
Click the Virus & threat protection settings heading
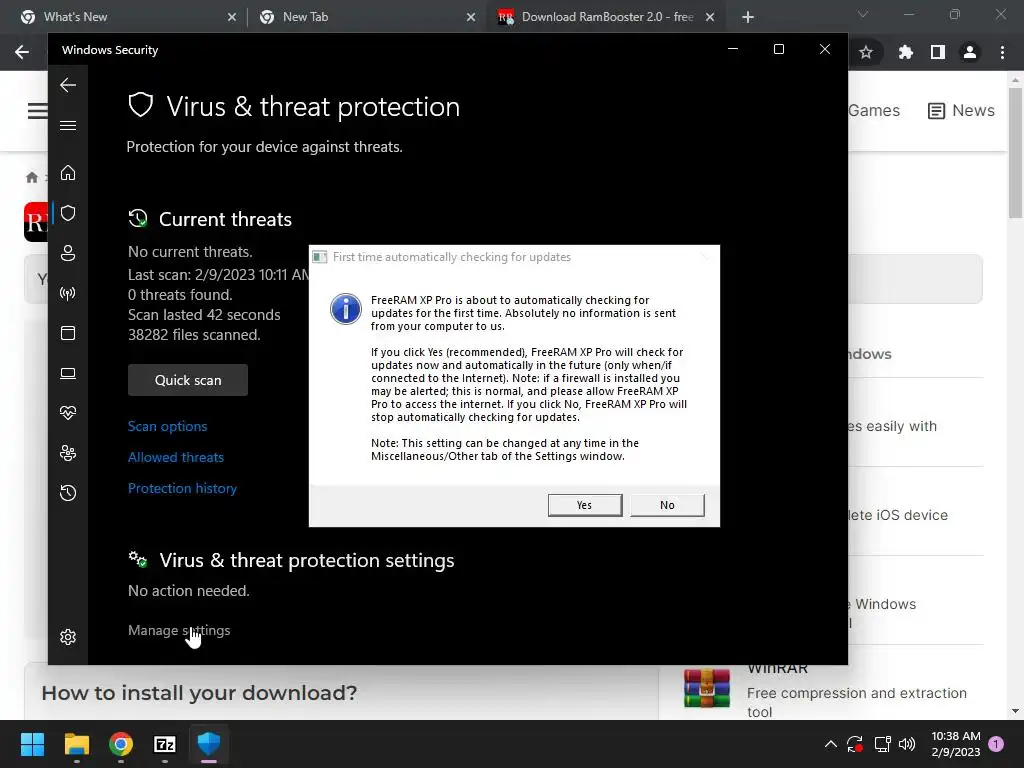[x=307, y=560]
